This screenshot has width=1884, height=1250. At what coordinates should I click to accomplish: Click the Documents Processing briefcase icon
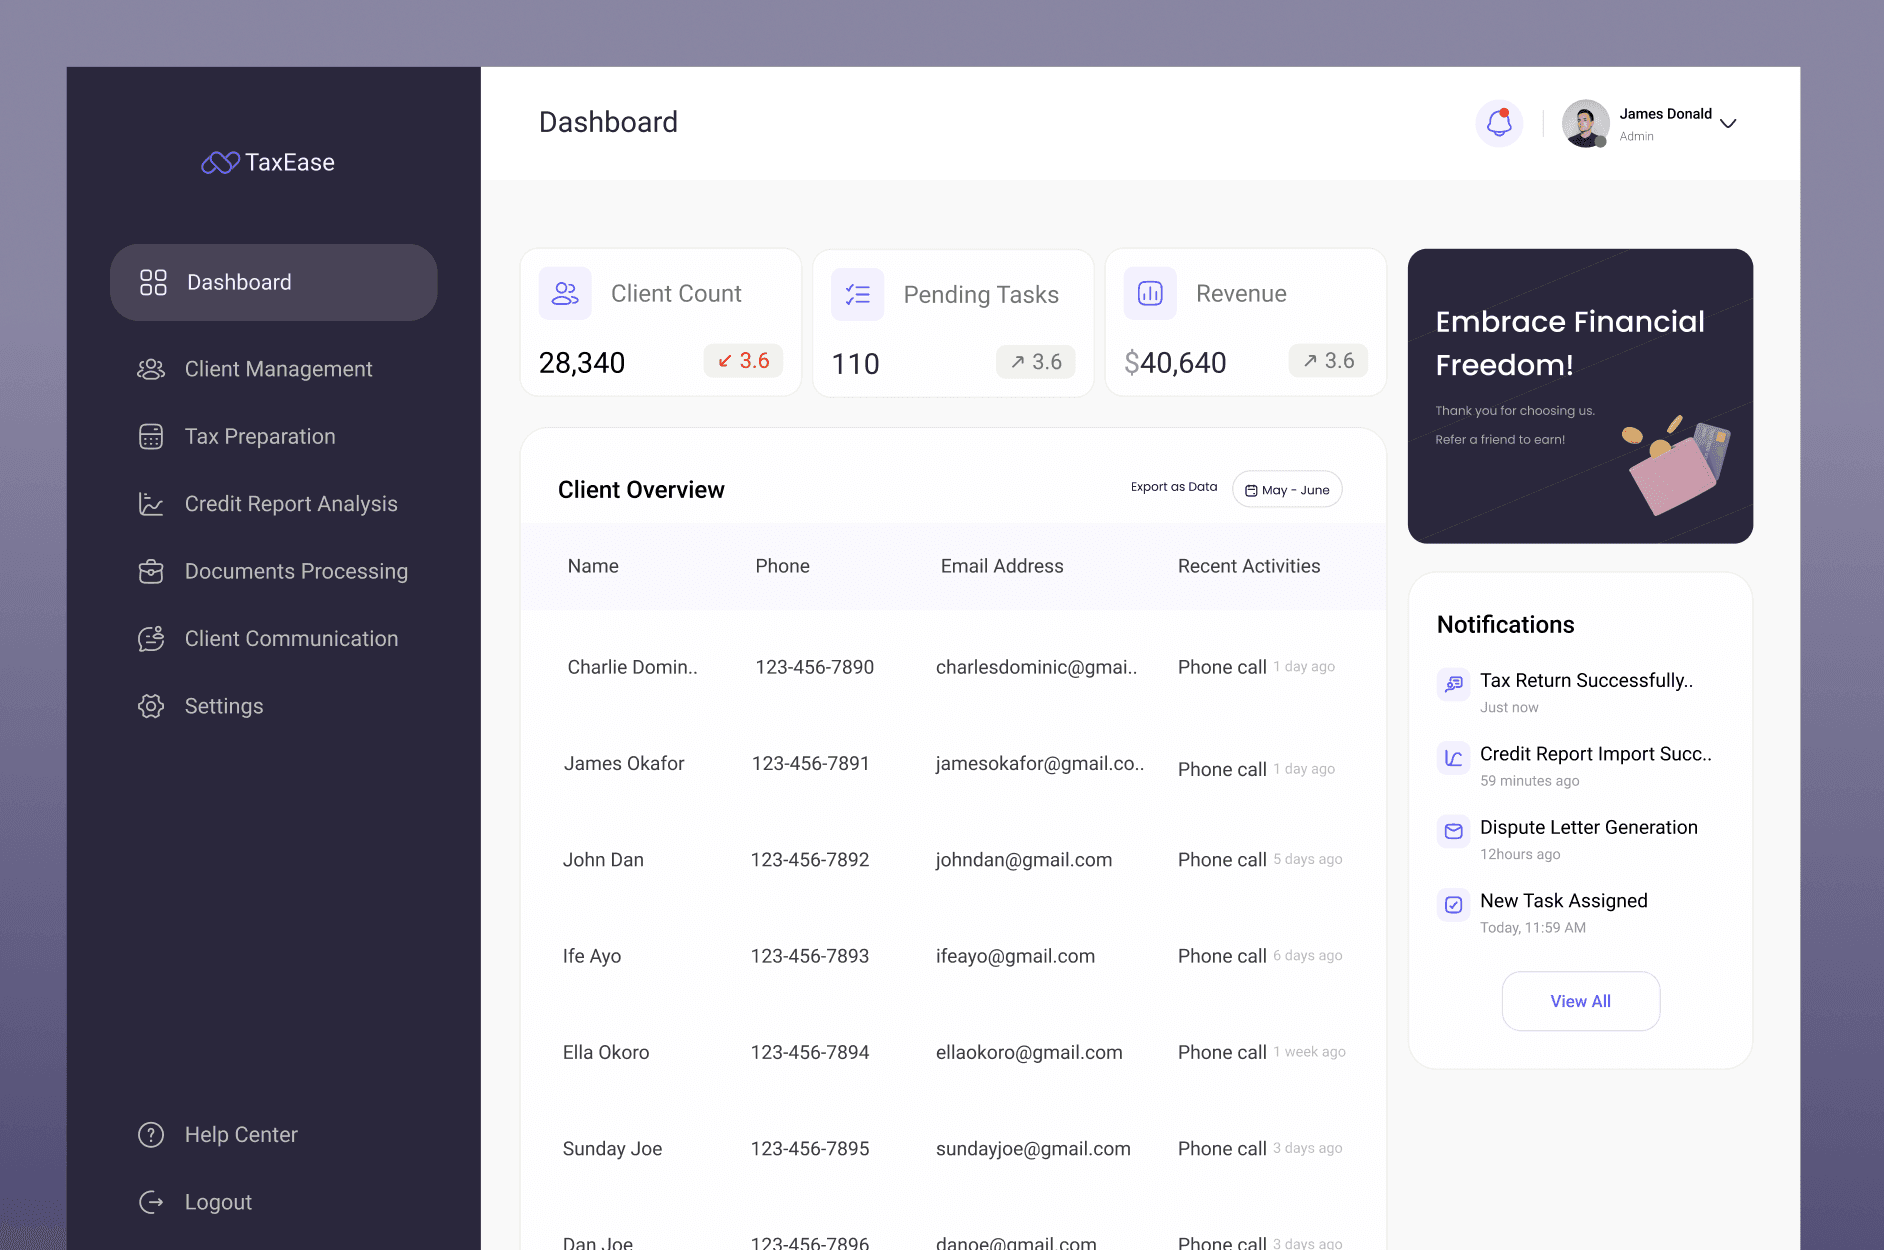(x=151, y=571)
